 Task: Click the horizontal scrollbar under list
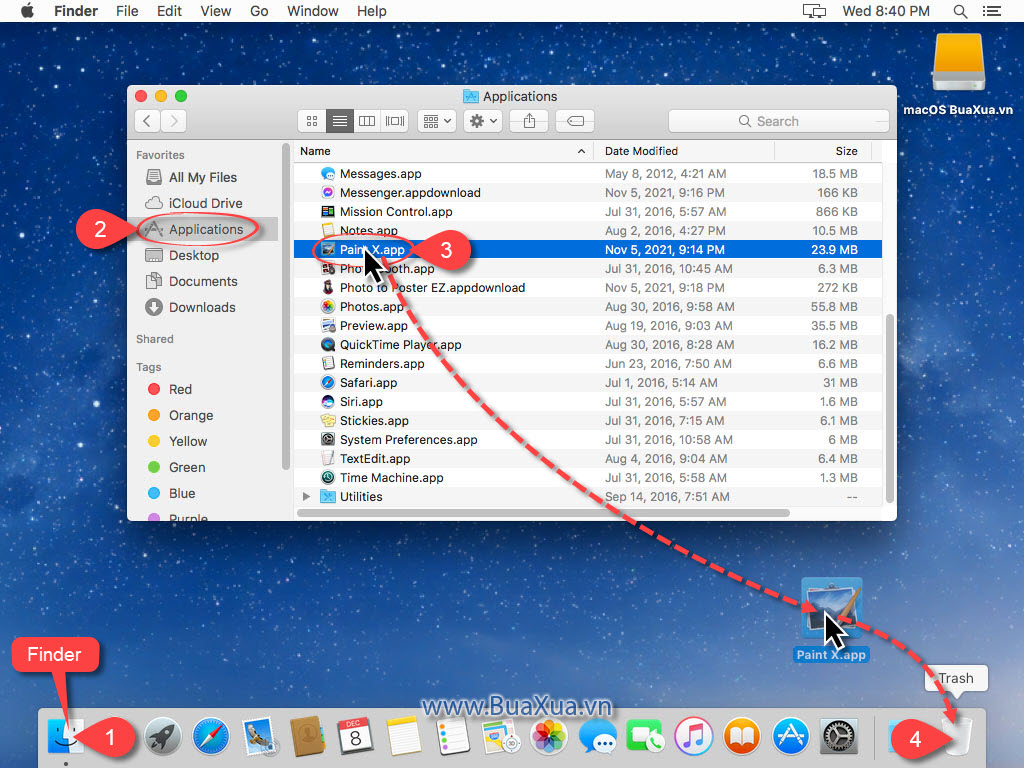click(x=543, y=513)
